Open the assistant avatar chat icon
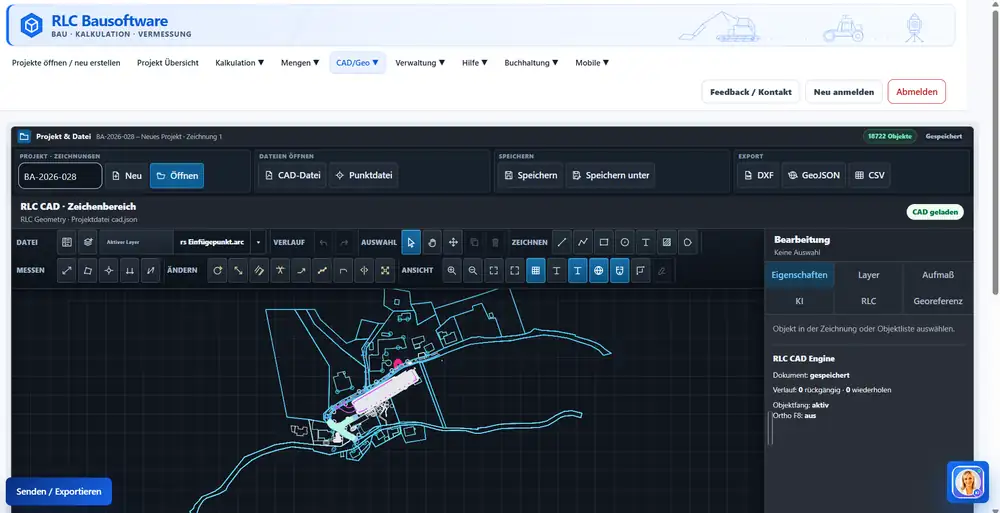Viewport: 1000px width, 513px height. tap(967, 482)
